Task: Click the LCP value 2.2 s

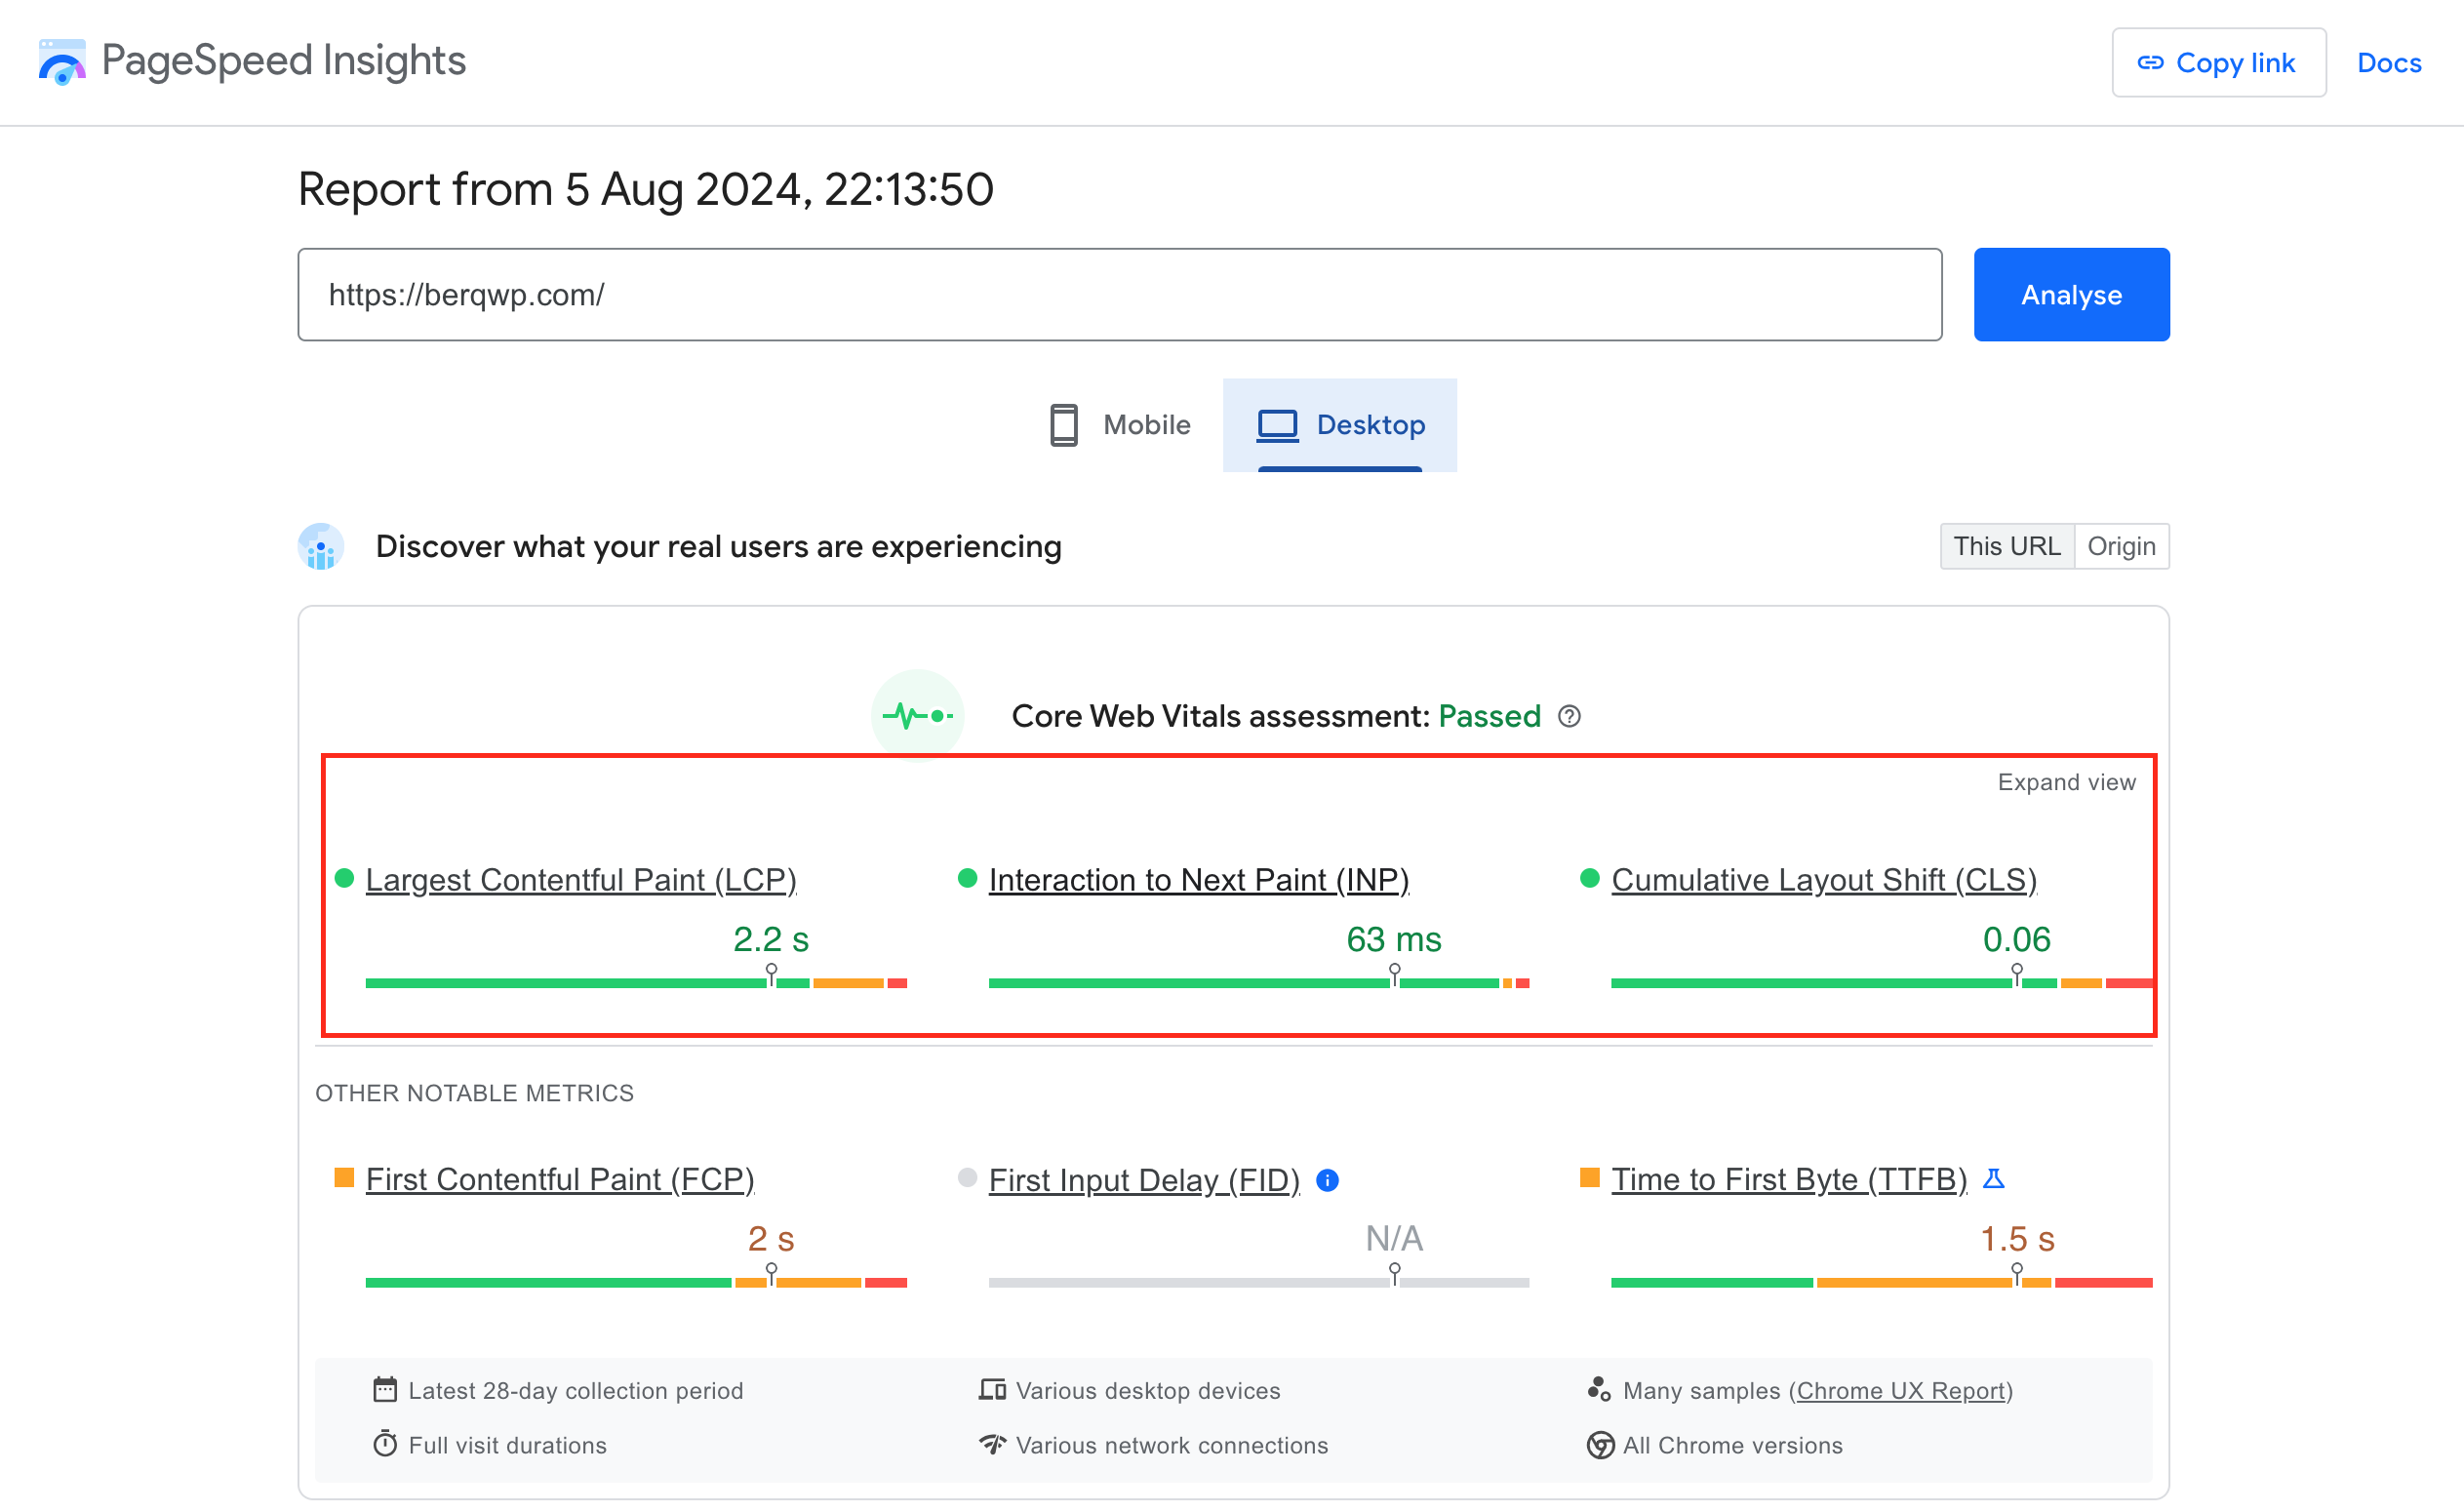Action: (771, 939)
